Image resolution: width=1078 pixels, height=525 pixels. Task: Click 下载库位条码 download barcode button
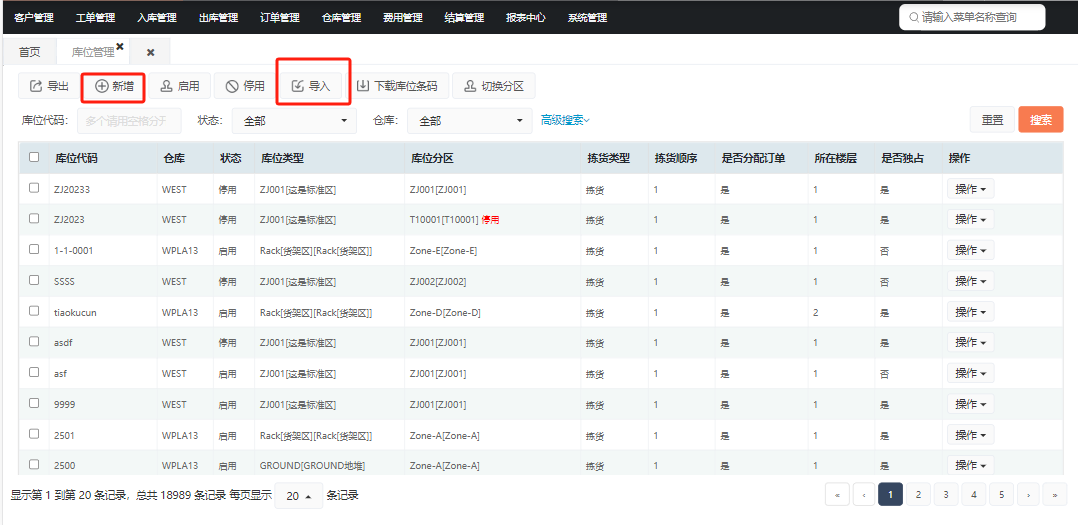coord(397,86)
